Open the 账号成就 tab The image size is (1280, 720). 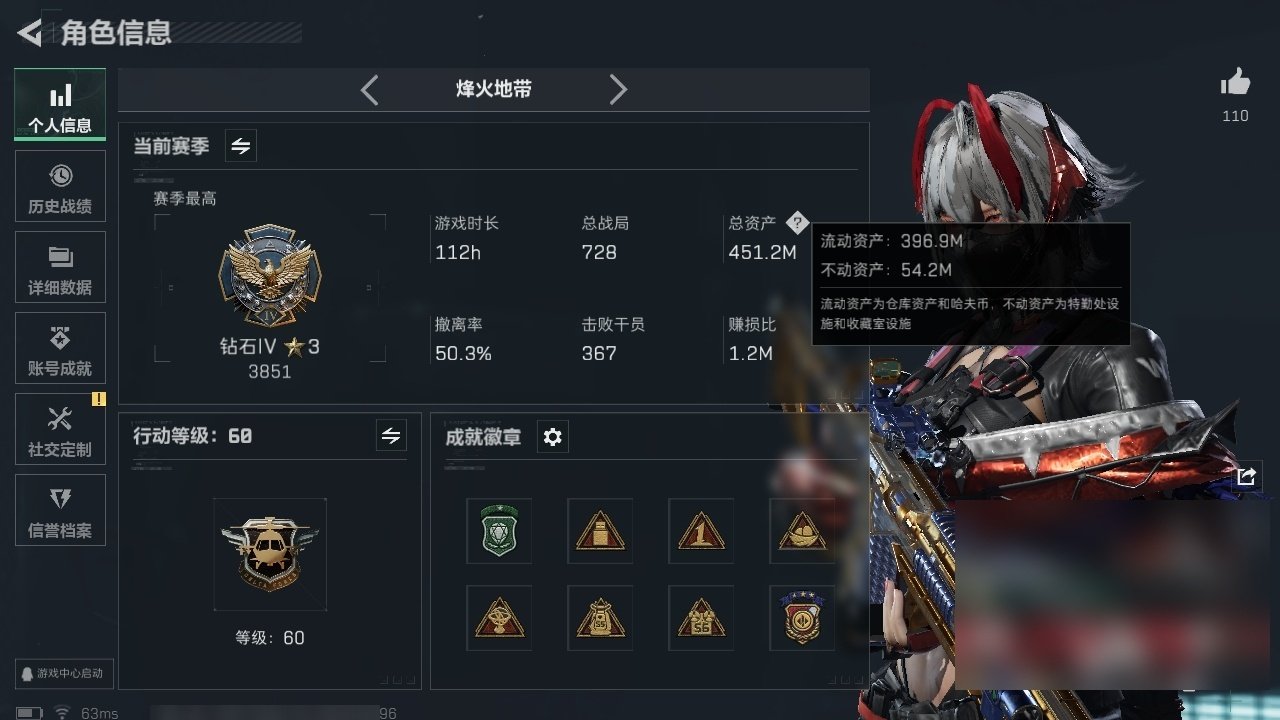click(60, 348)
